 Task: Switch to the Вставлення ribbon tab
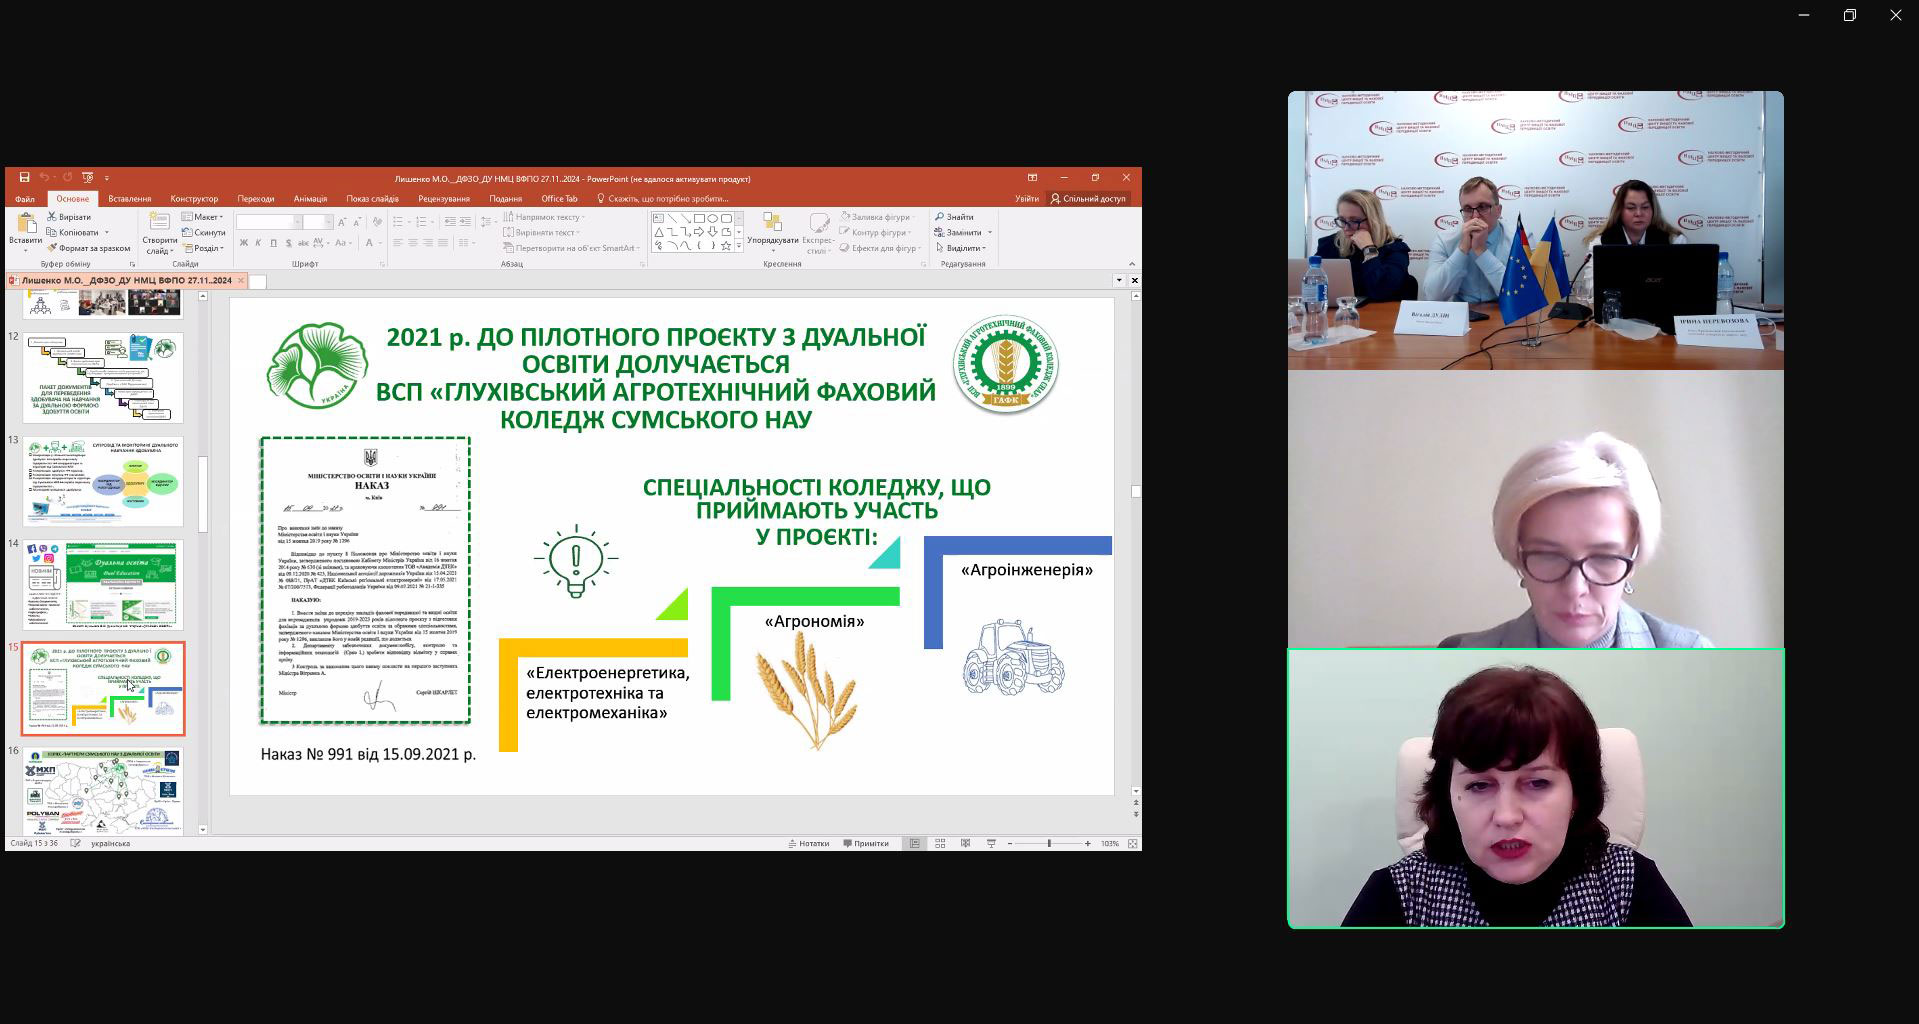pos(130,199)
